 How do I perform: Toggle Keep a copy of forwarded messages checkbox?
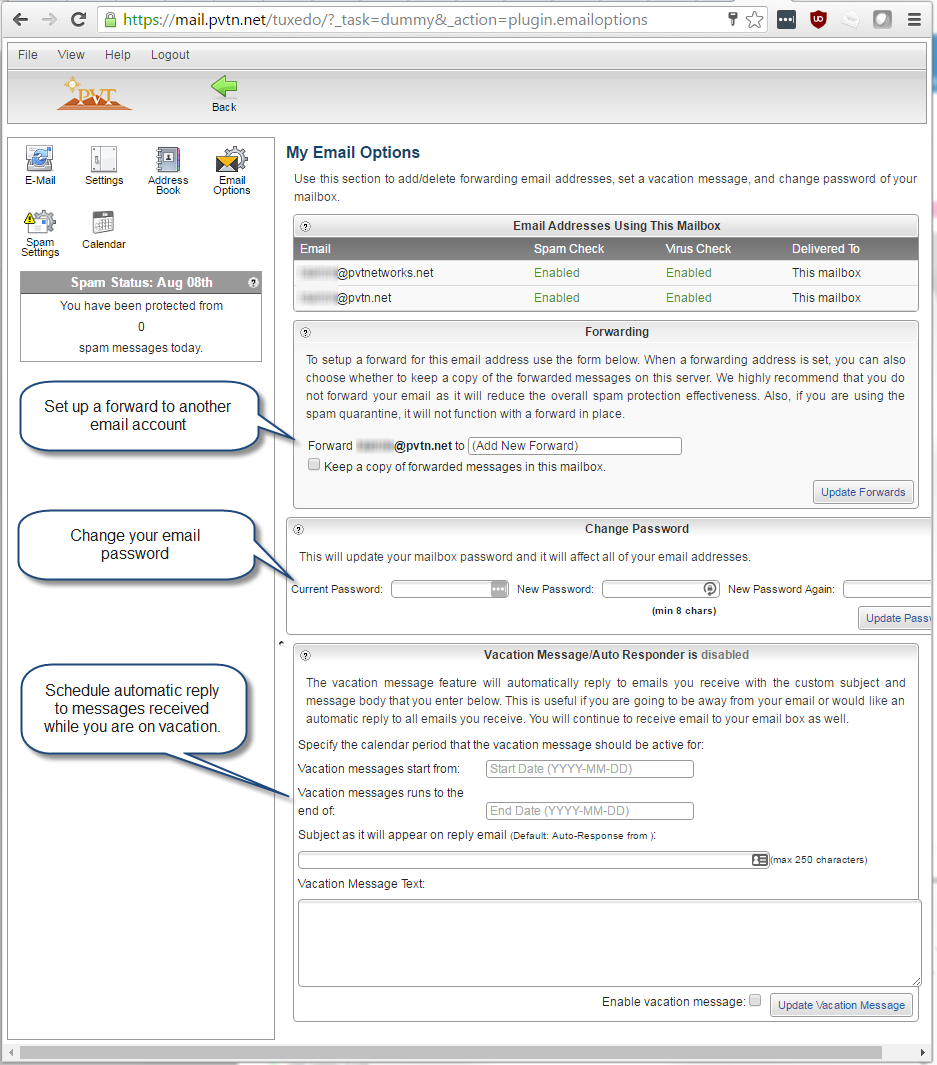(314, 465)
